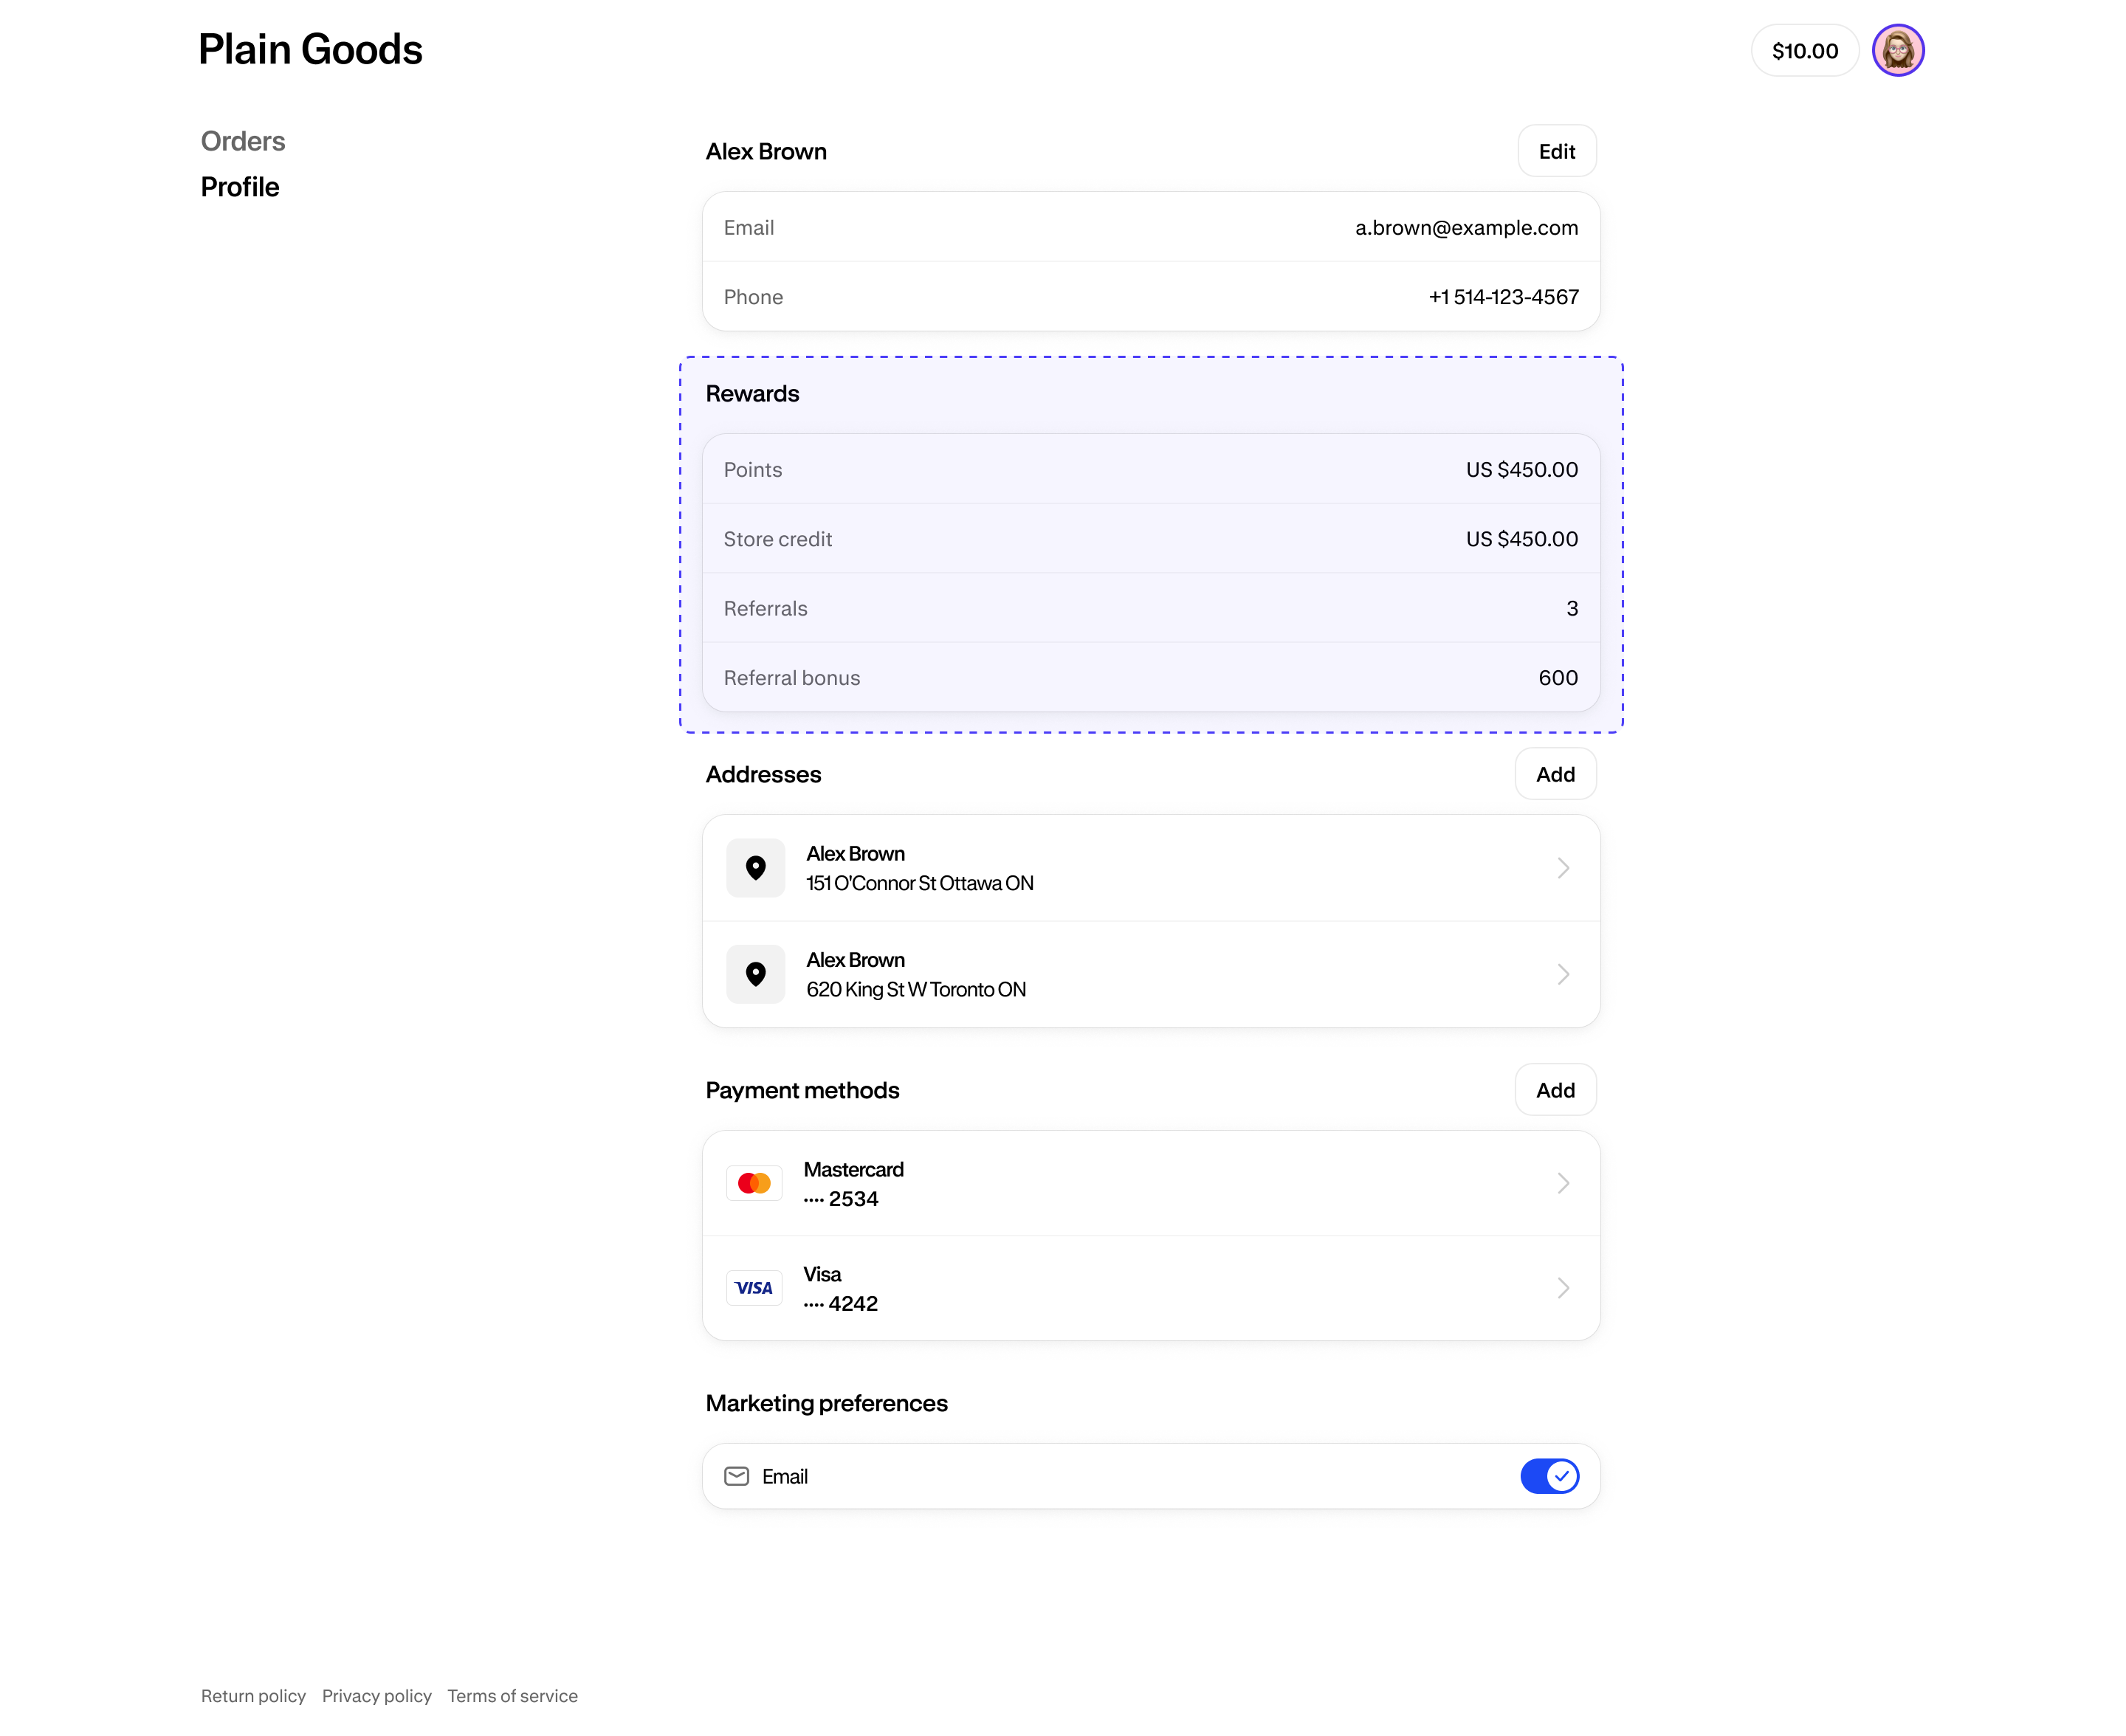2126x1736 pixels.
Task: Add a new payment method
Action: (1555, 1090)
